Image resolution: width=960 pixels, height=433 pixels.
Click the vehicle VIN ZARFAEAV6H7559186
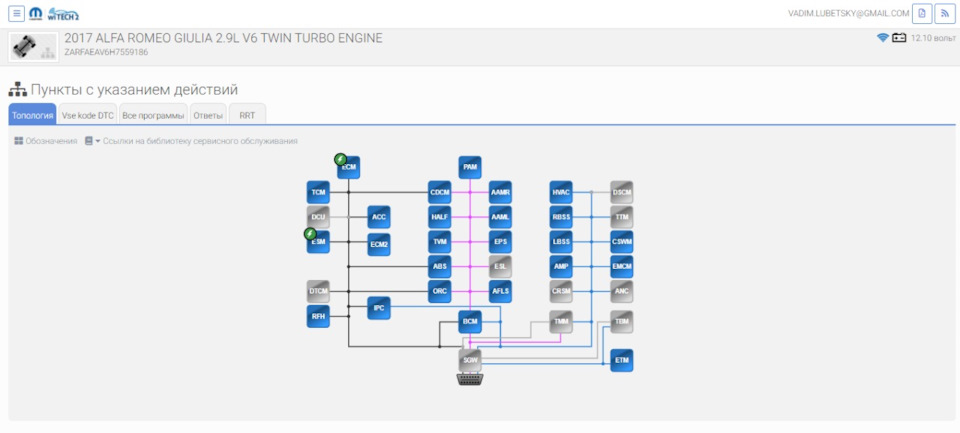click(106, 52)
